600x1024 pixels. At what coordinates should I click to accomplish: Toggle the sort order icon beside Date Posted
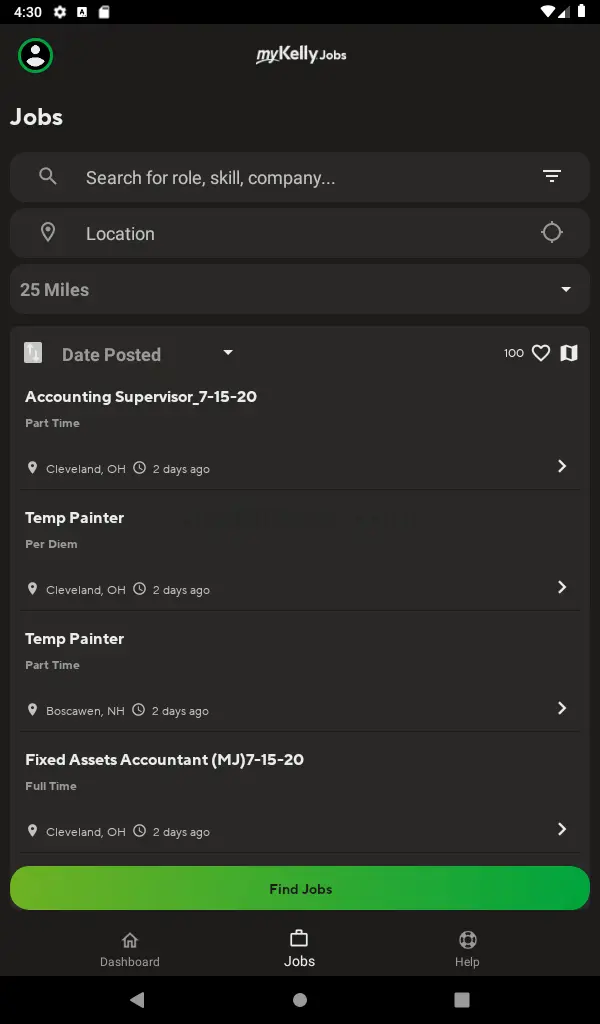33,353
